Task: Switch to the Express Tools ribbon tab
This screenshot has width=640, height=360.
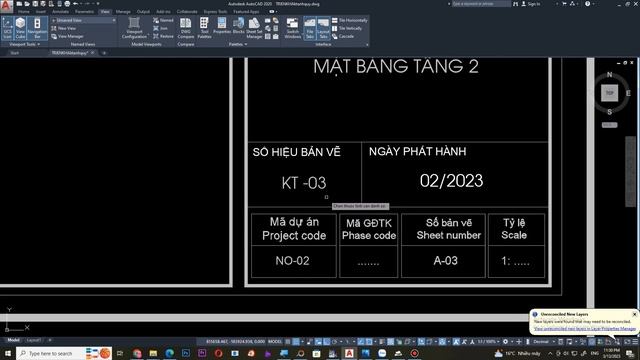Action: point(215,11)
